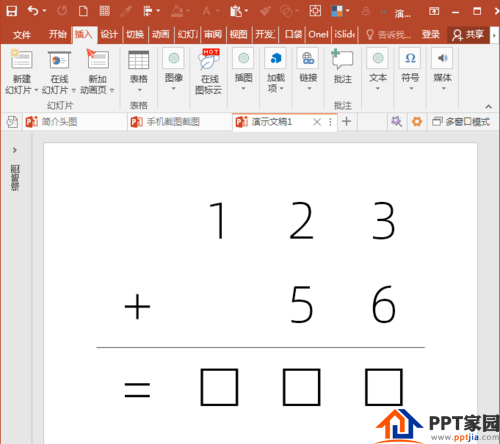Collapse the ribbon with the caret arrow

point(488,106)
